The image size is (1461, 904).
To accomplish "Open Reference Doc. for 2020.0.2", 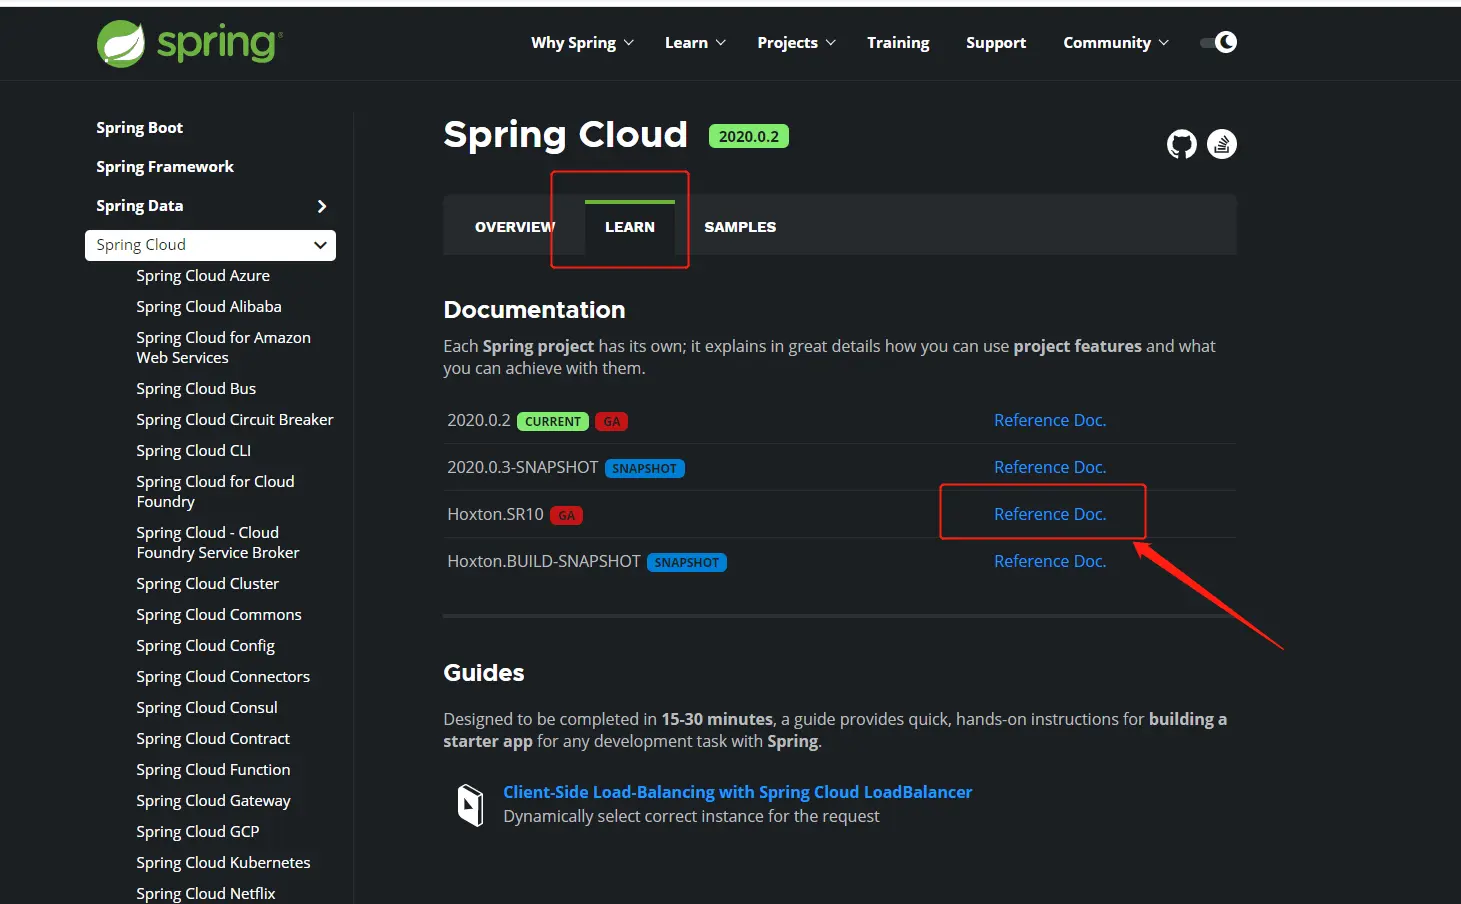I will (1050, 420).
